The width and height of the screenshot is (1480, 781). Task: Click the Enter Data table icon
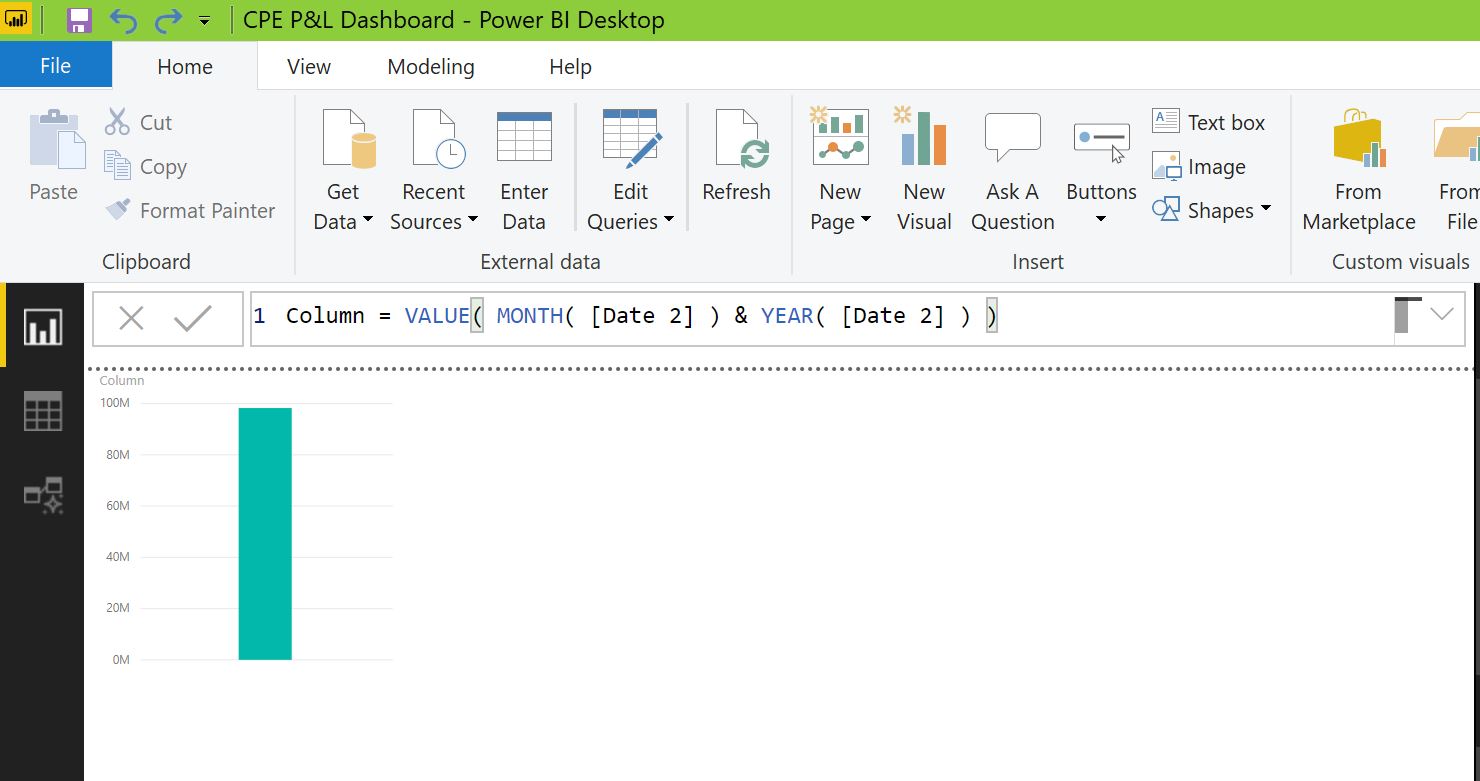click(x=524, y=137)
